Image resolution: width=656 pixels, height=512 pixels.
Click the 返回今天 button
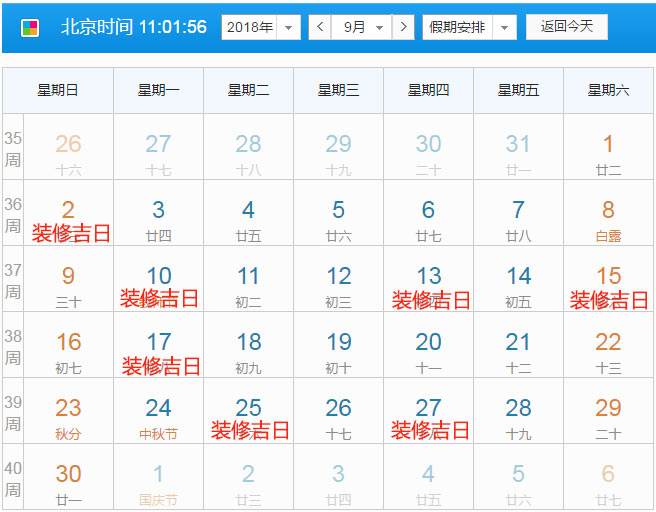point(566,27)
